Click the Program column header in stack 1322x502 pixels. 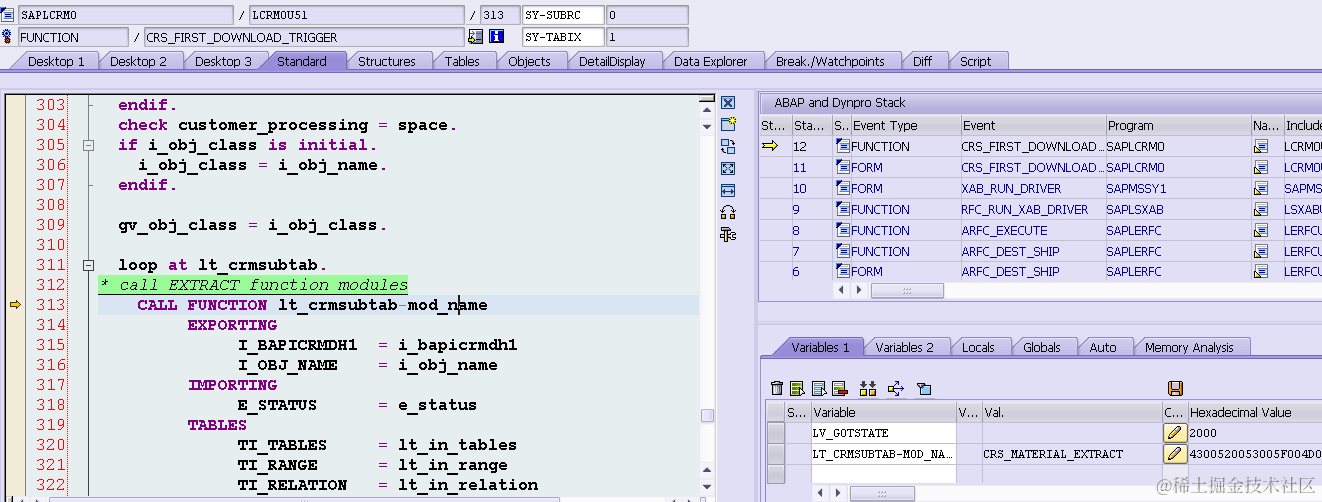(1177, 125)
